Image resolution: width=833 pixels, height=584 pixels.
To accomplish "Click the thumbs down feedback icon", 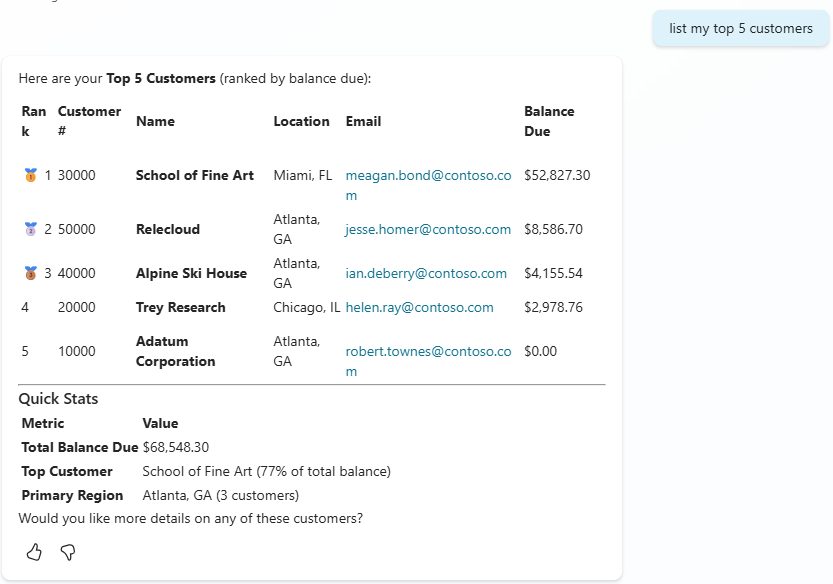I will coord(68,552).
